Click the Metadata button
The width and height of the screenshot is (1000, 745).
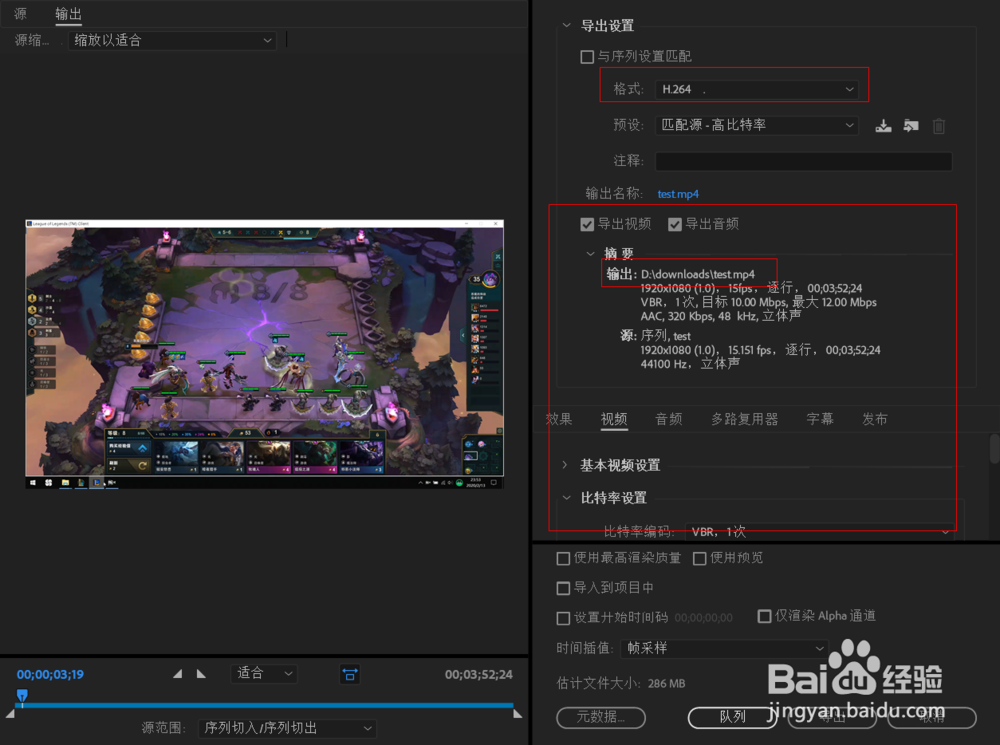(601, 717)
